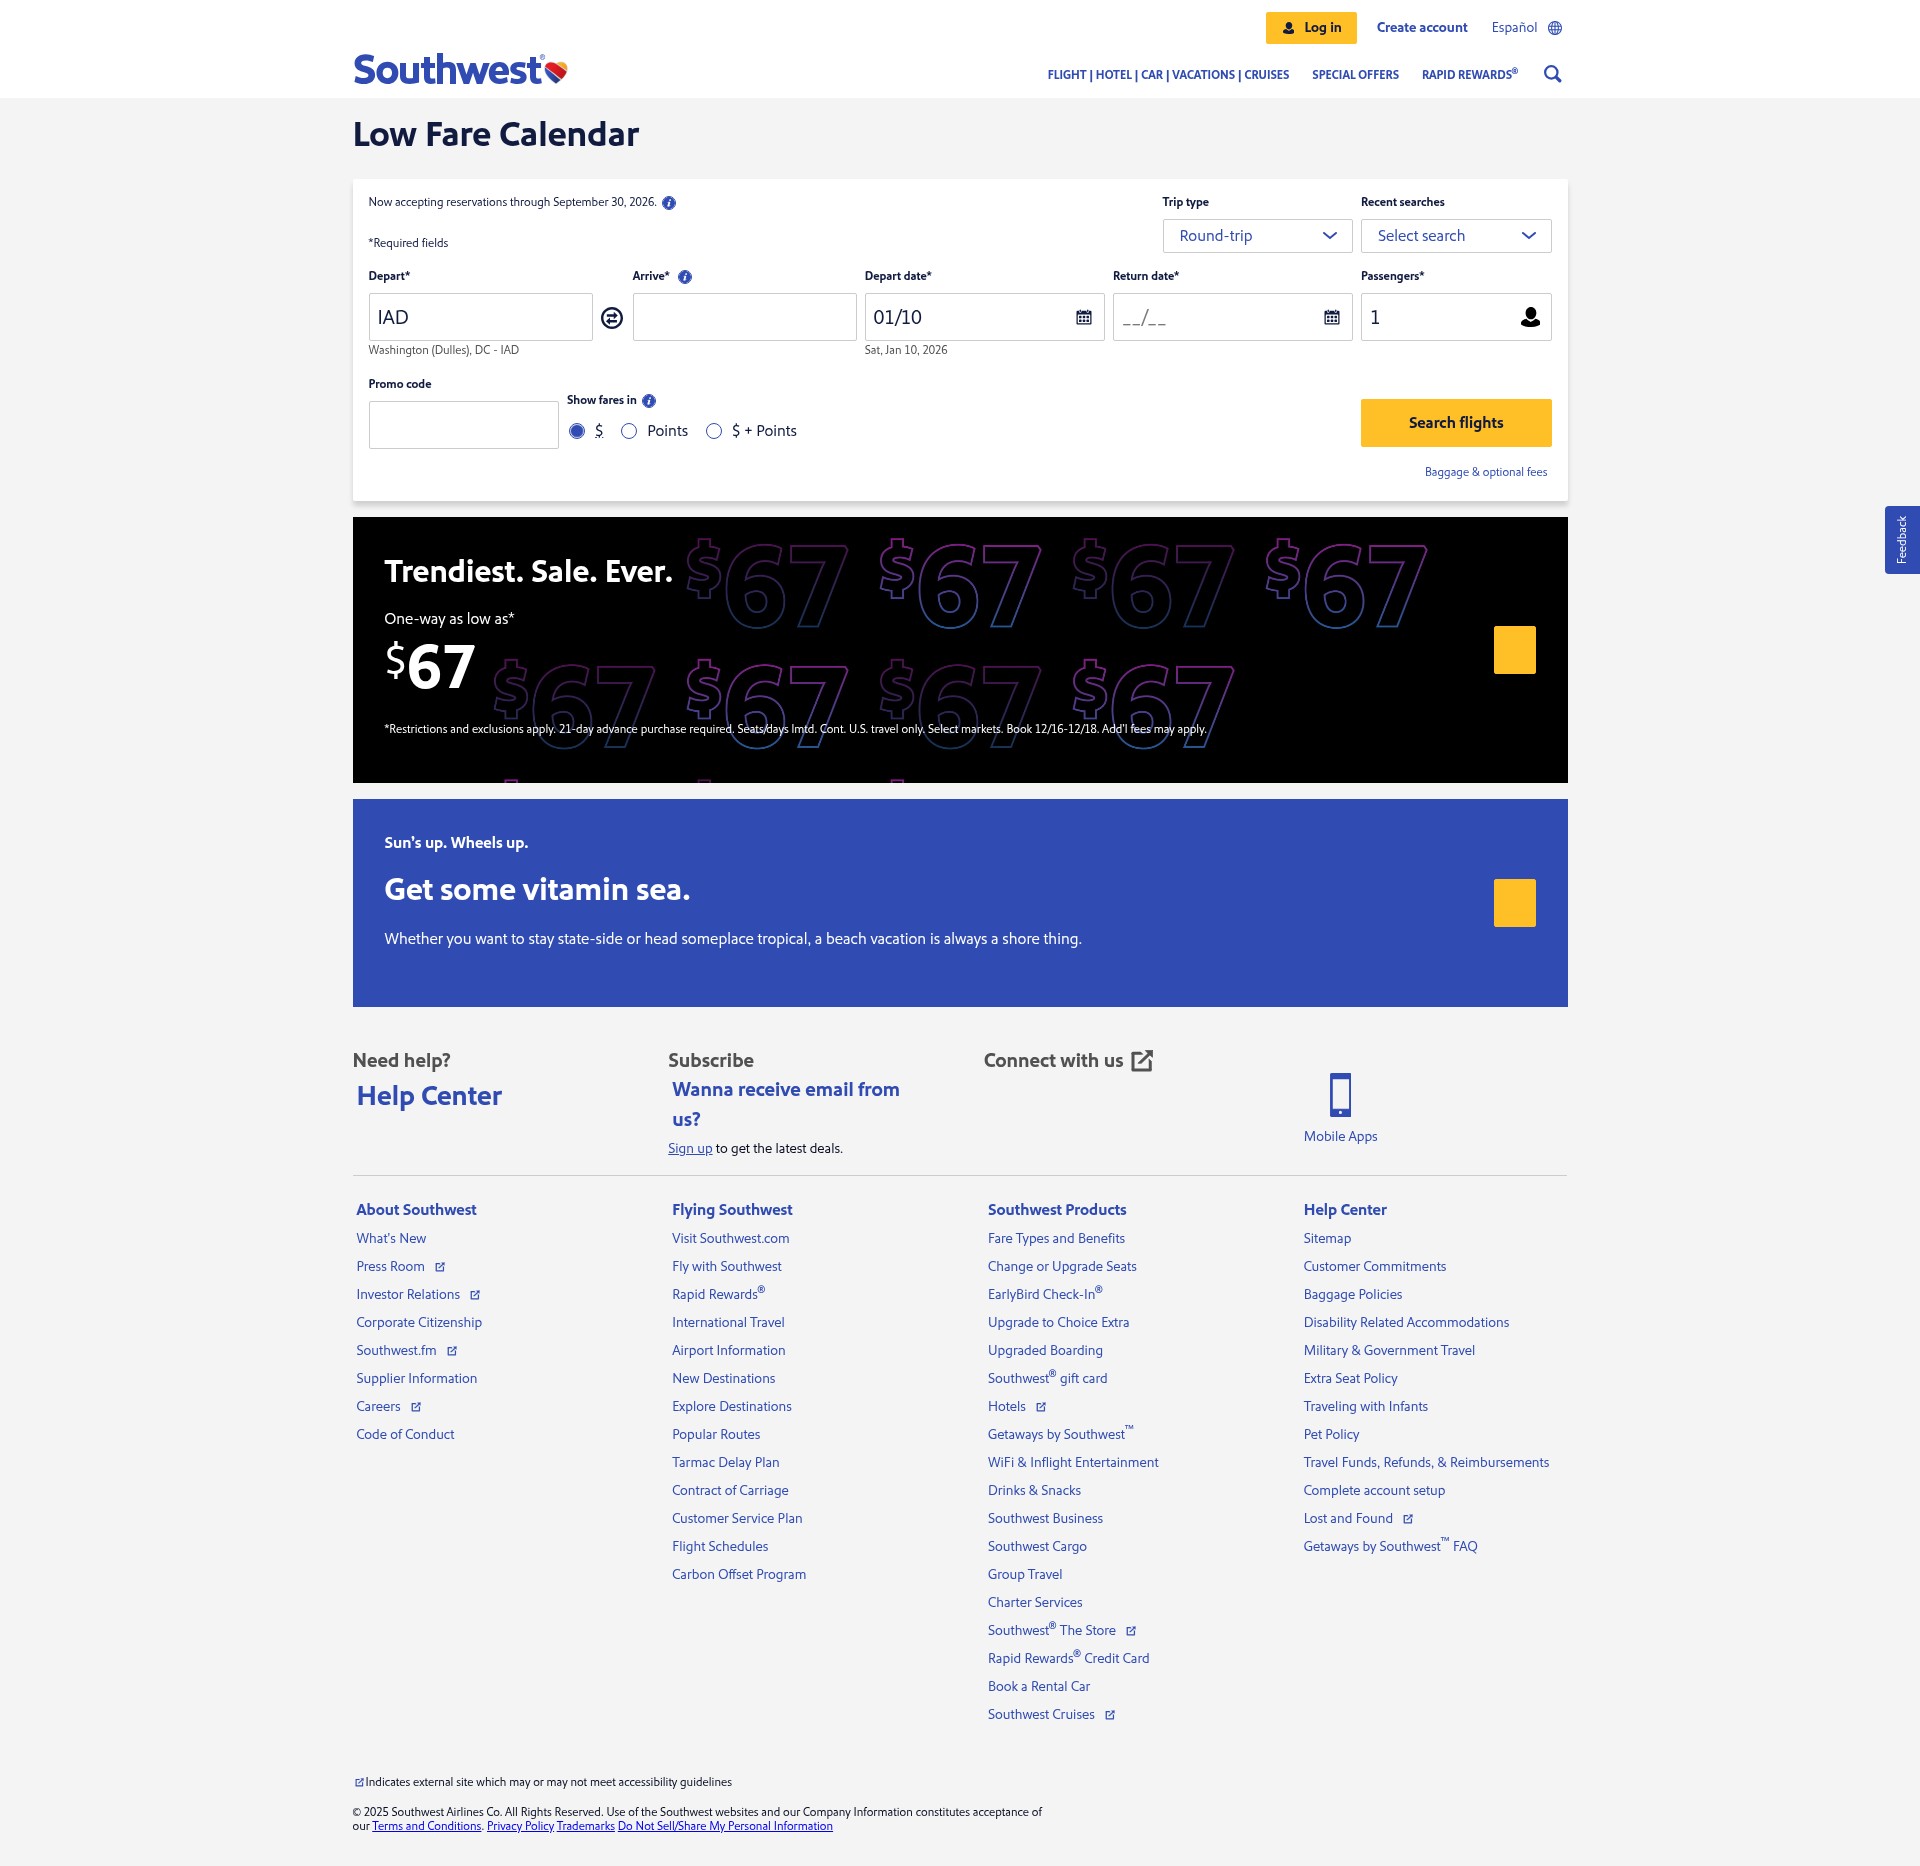This screenshot has height=1866, width=1920.
Task: Click the Return date input field
Action: coord(1232,317)
